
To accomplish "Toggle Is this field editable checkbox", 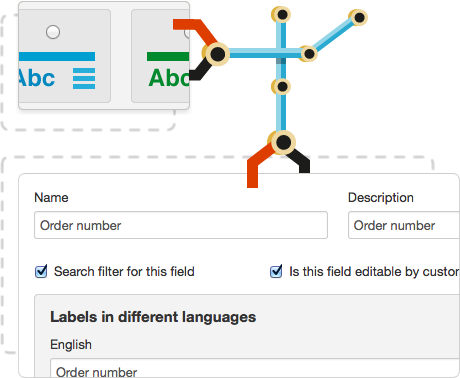I will click(276, 271).
